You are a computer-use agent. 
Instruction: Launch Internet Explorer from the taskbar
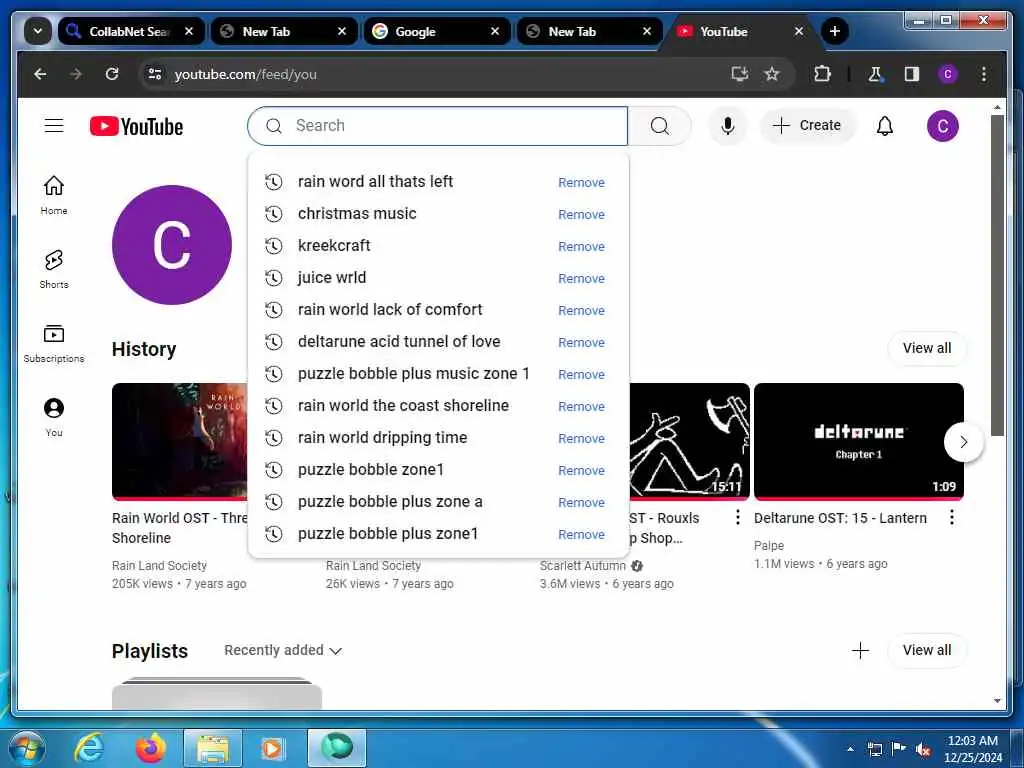point(89,748)
